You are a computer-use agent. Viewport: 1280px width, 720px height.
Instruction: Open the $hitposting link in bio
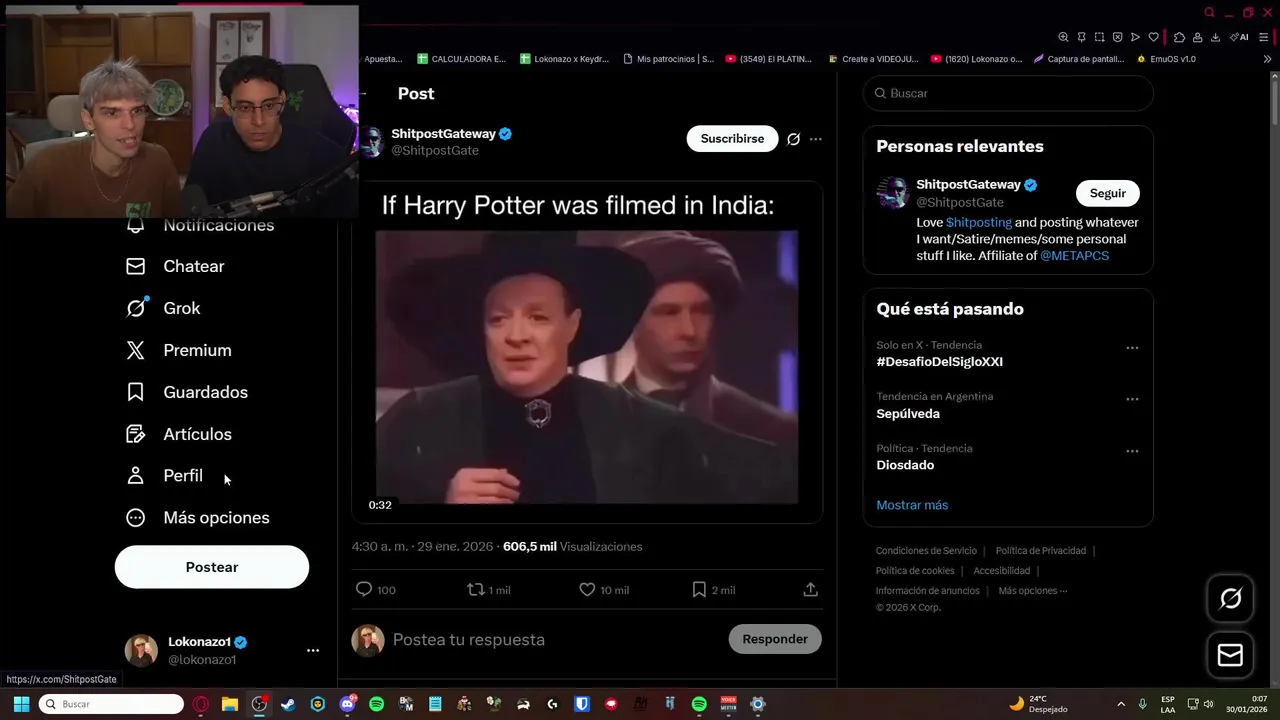[x=979, y=222]
